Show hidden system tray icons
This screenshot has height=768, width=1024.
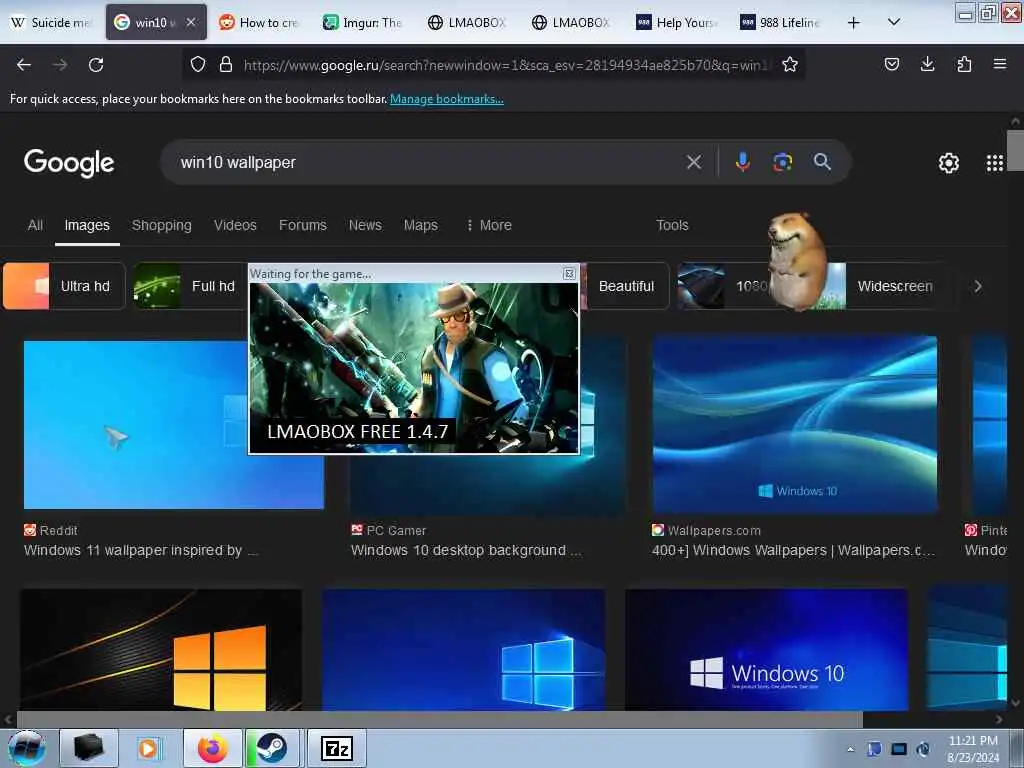850,749
